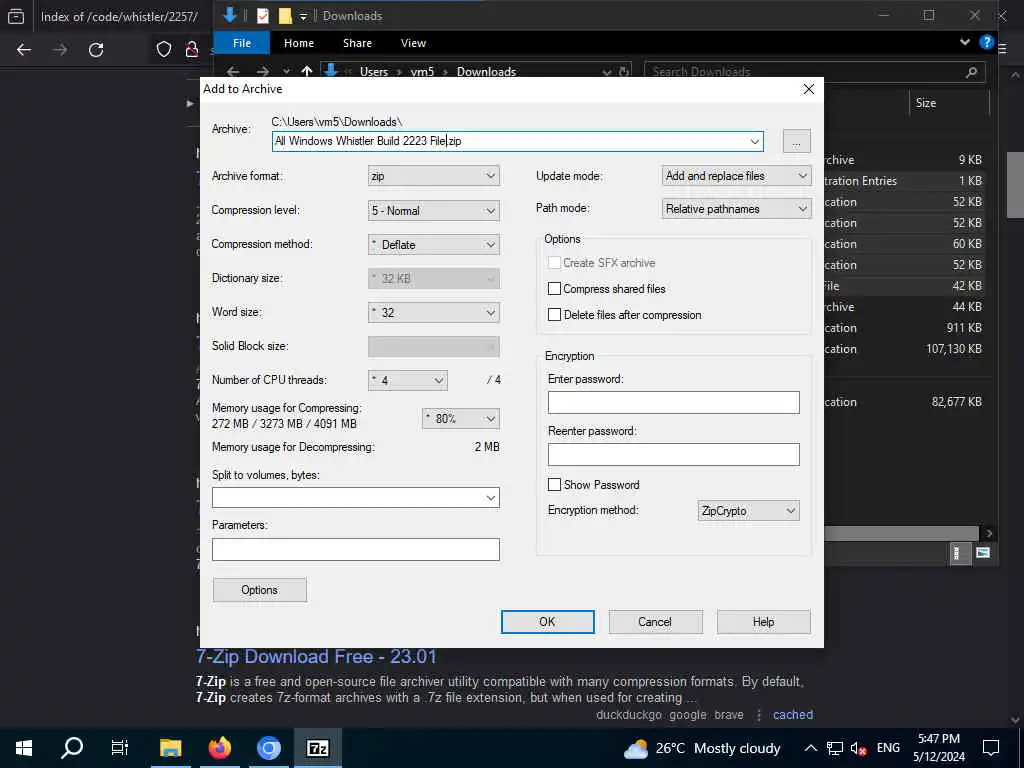Open Number of CPU threads dropdown

click(408, 380)
